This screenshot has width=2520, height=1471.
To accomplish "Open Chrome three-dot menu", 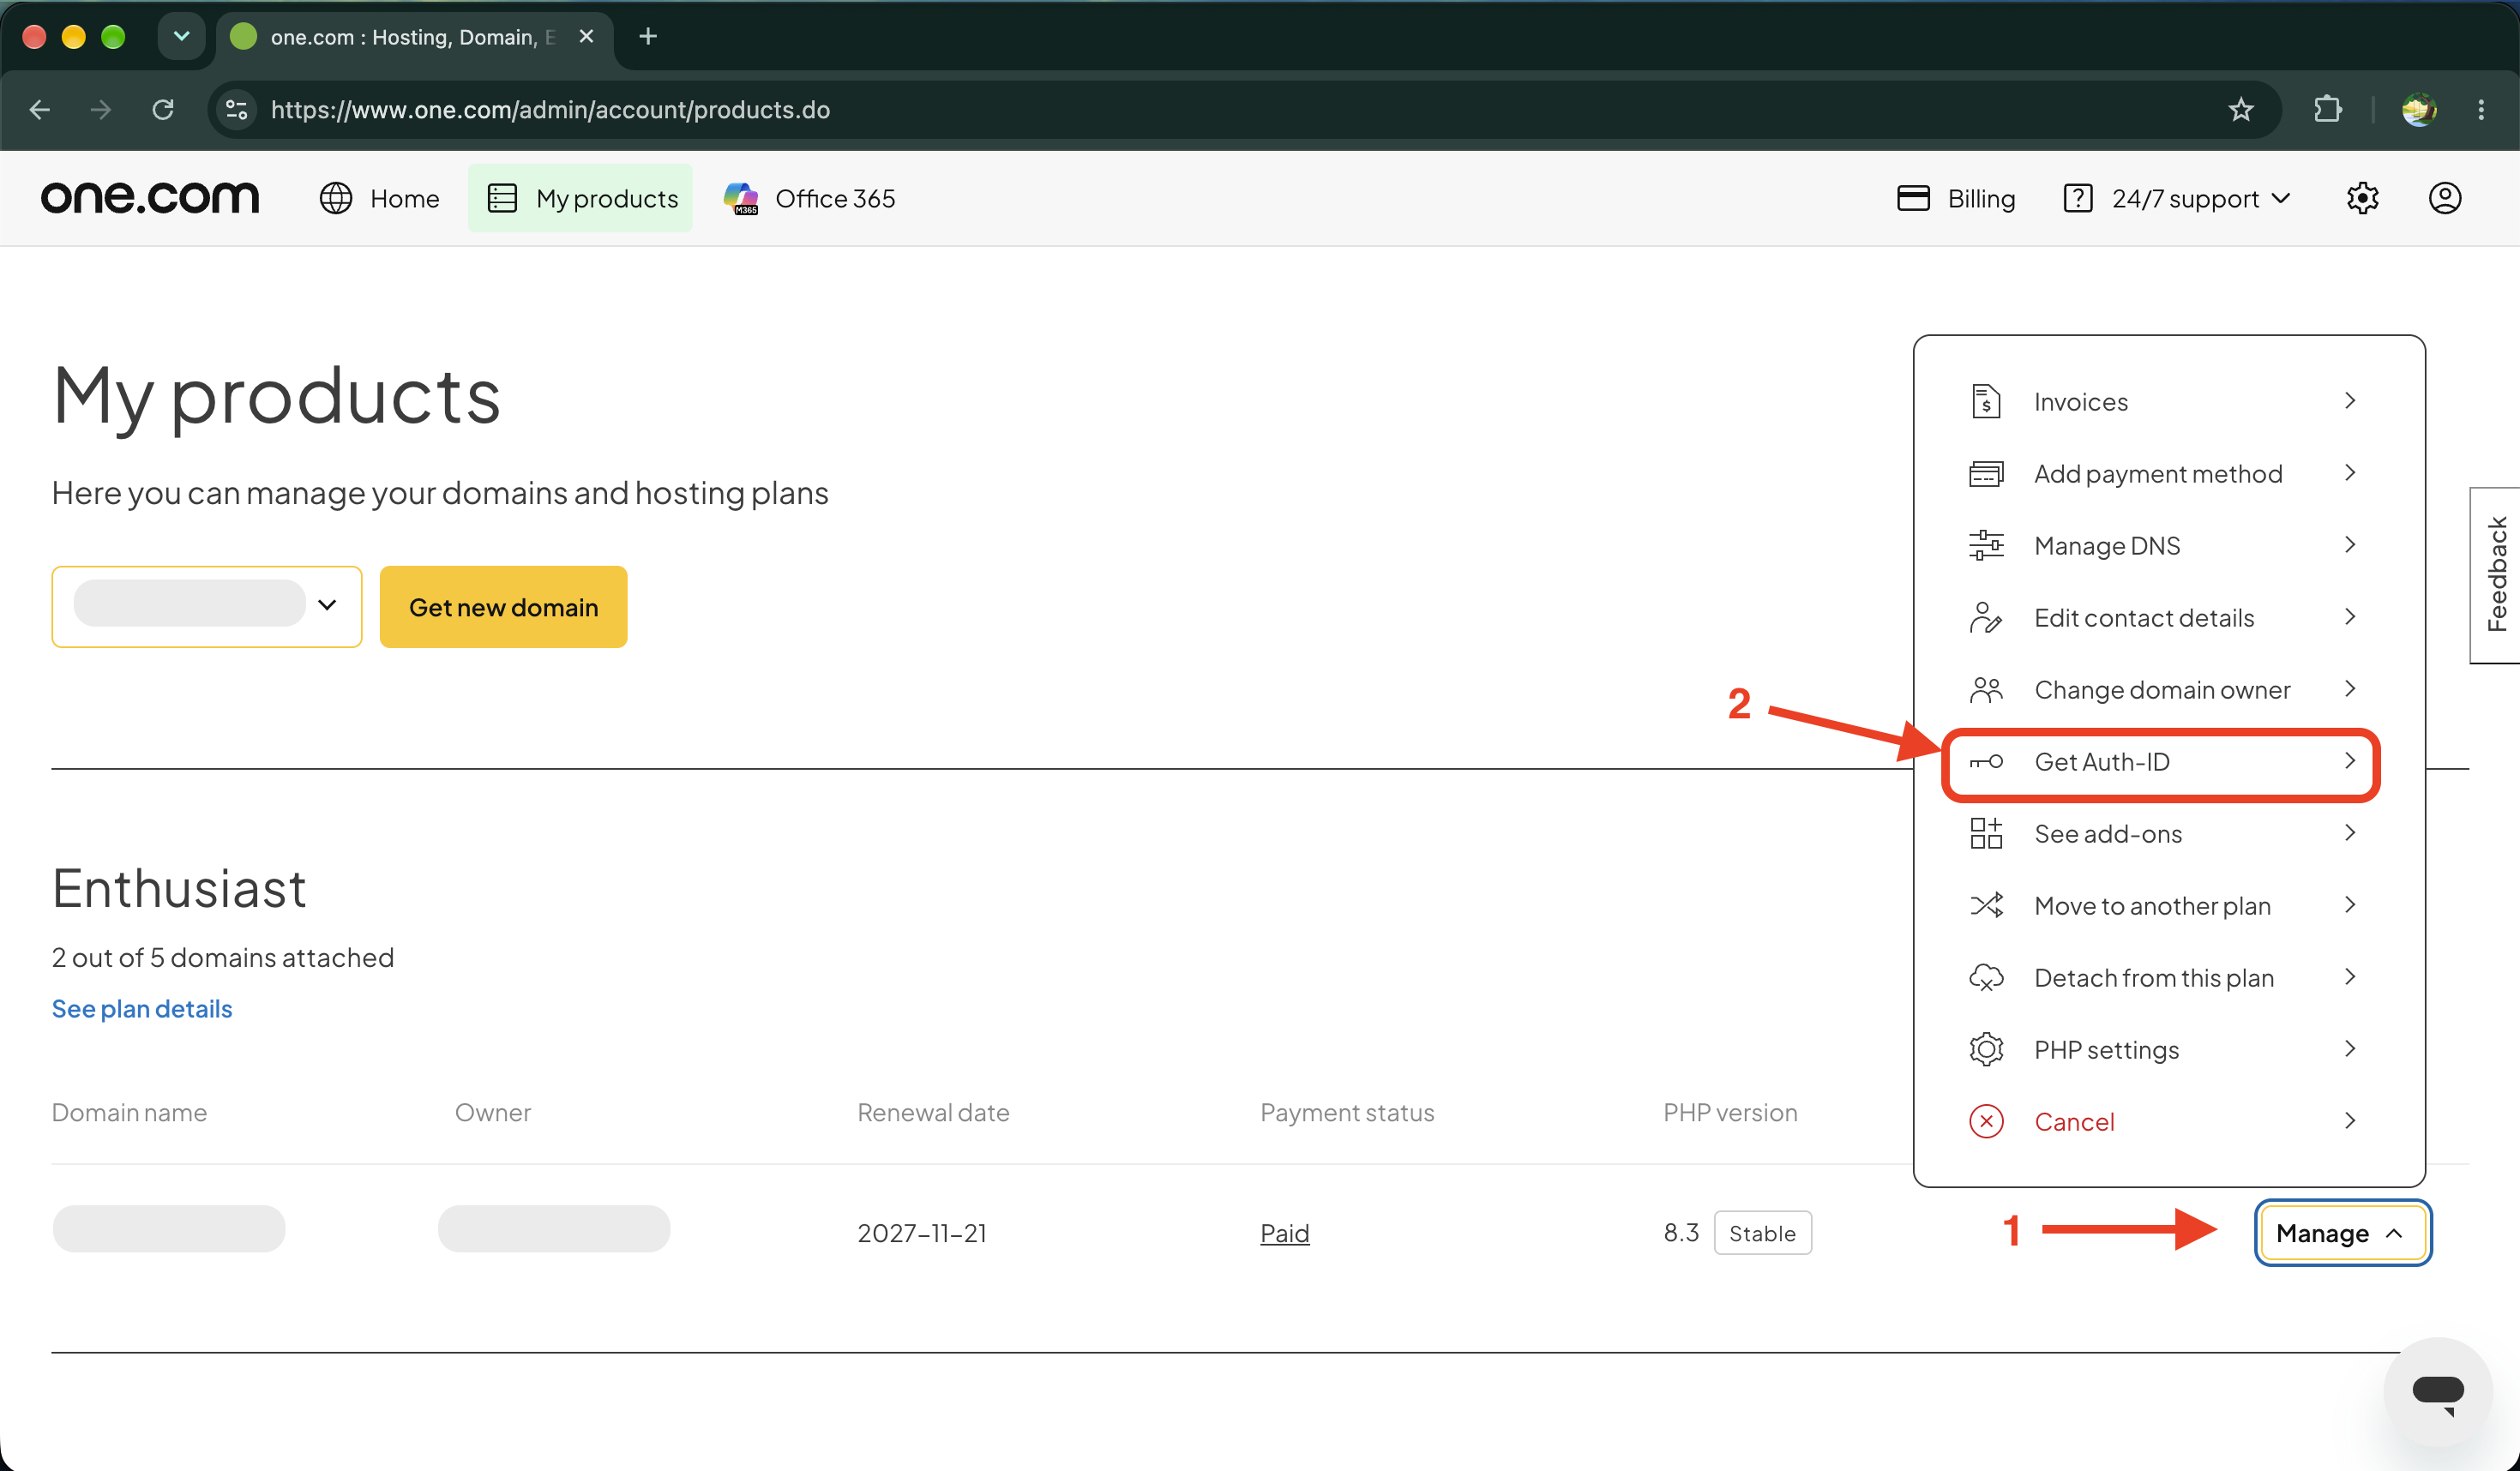I will [2481, 109].
